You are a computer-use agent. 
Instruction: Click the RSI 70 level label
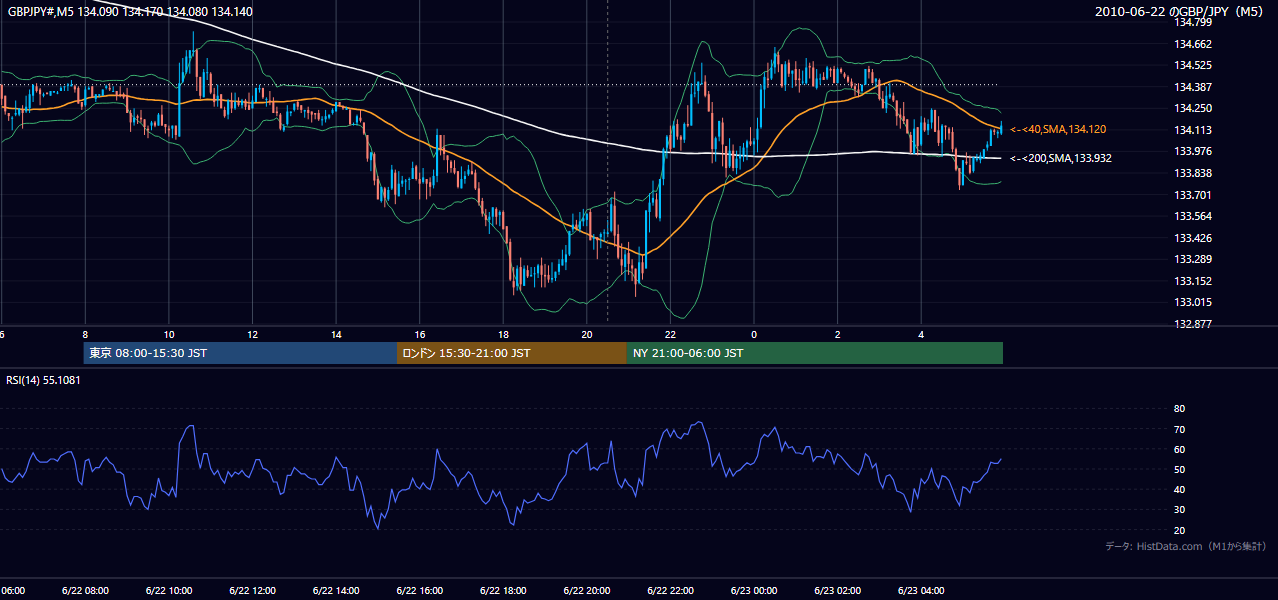coord(1179,429)
